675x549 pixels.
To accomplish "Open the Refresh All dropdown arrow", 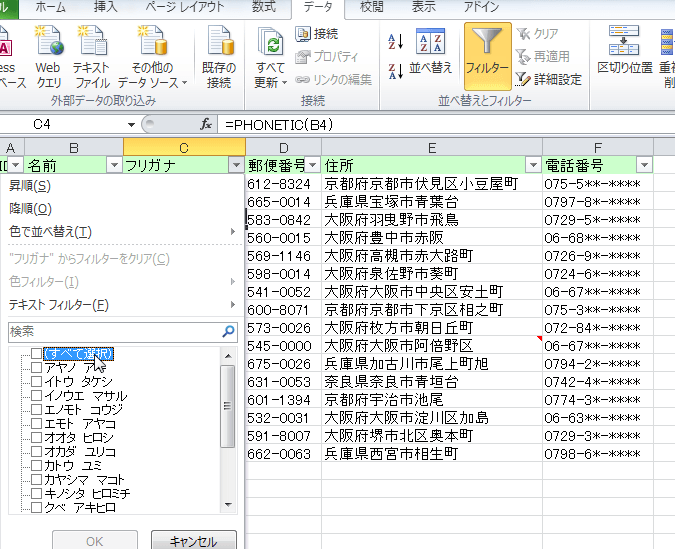I will pyautogui.click(x=284, y=82).
